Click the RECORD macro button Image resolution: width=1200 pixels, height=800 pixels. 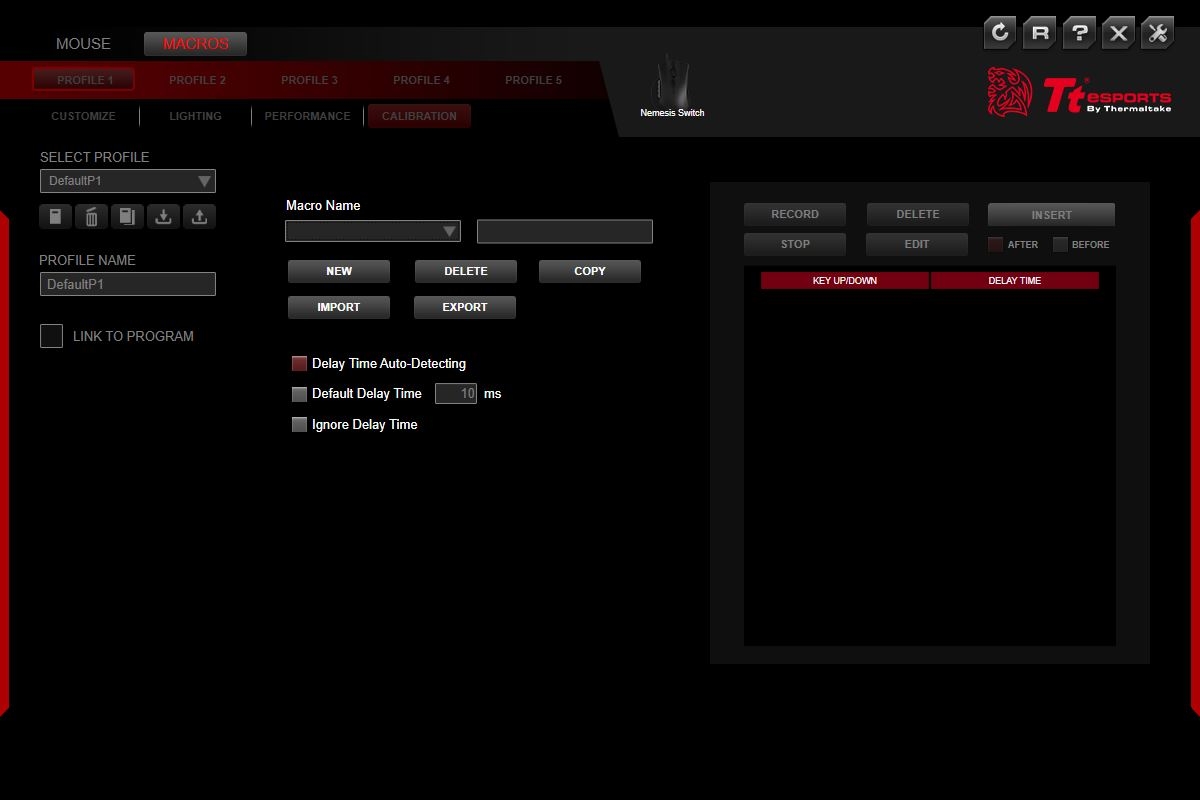(x=795, y=214)
